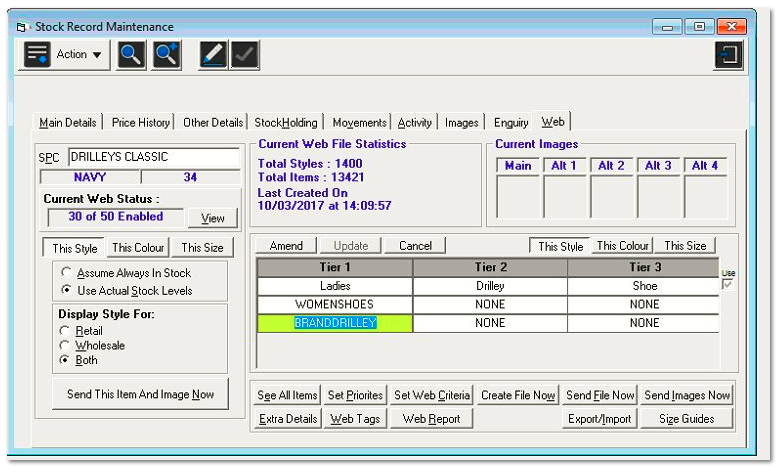Viewport: 776px width, 473px height.
Task: Select left-panel This Size tab
Action: pos(202,247)
